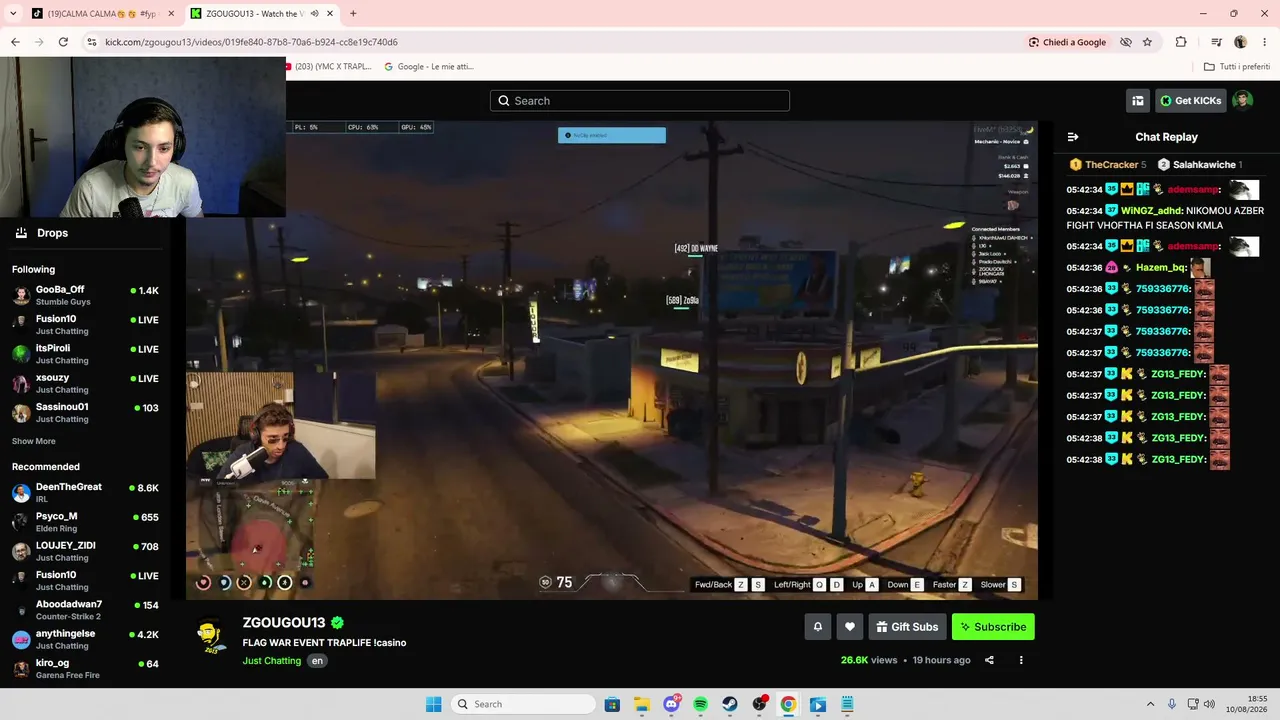Click TheCracker top gifter badge

[1108, 165]
